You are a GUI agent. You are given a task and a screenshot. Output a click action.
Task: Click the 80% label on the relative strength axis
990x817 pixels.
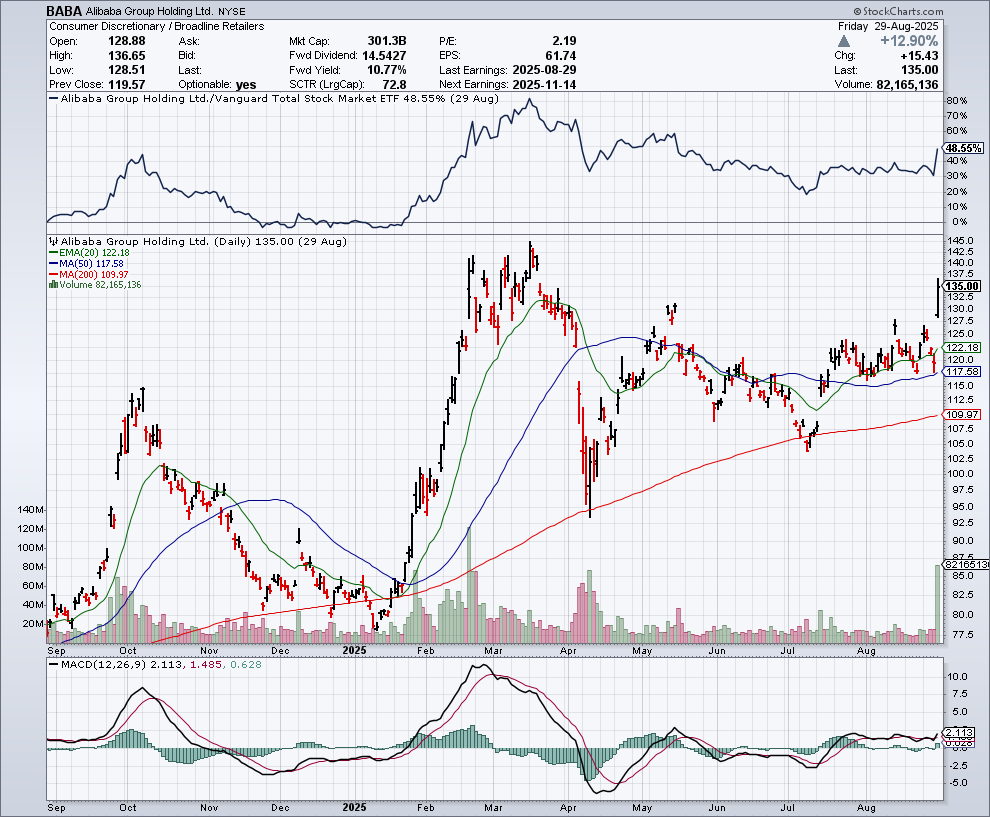click(957, 101)
